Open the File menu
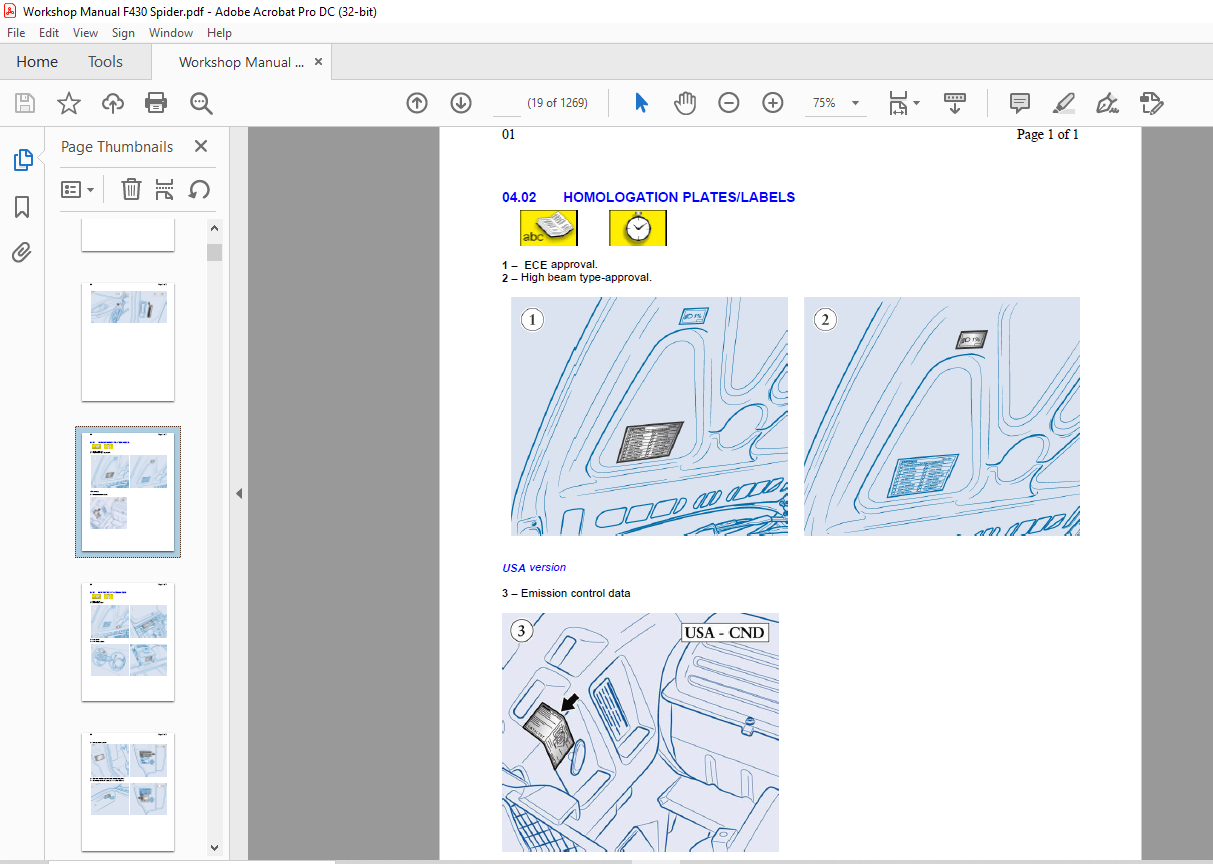The image size is (1213, 864). (x=16, y=33)
